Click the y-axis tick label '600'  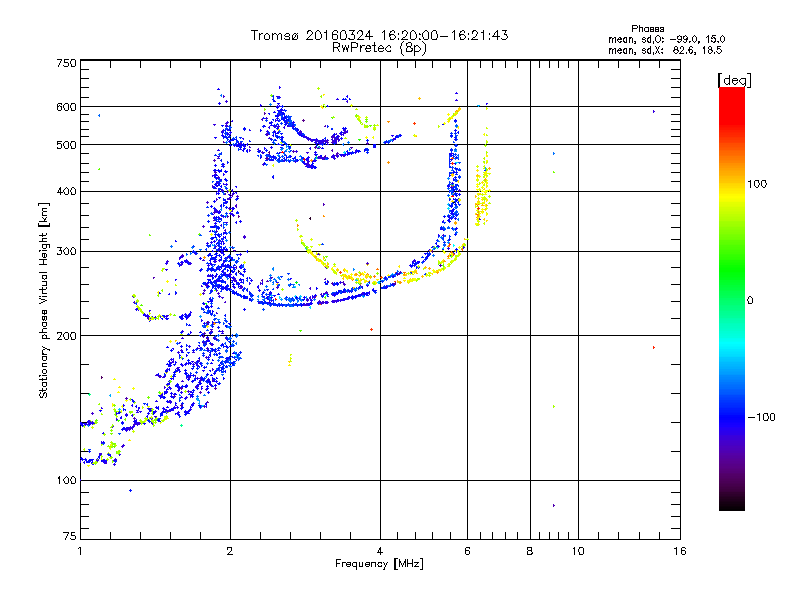[x=67, y=107]
